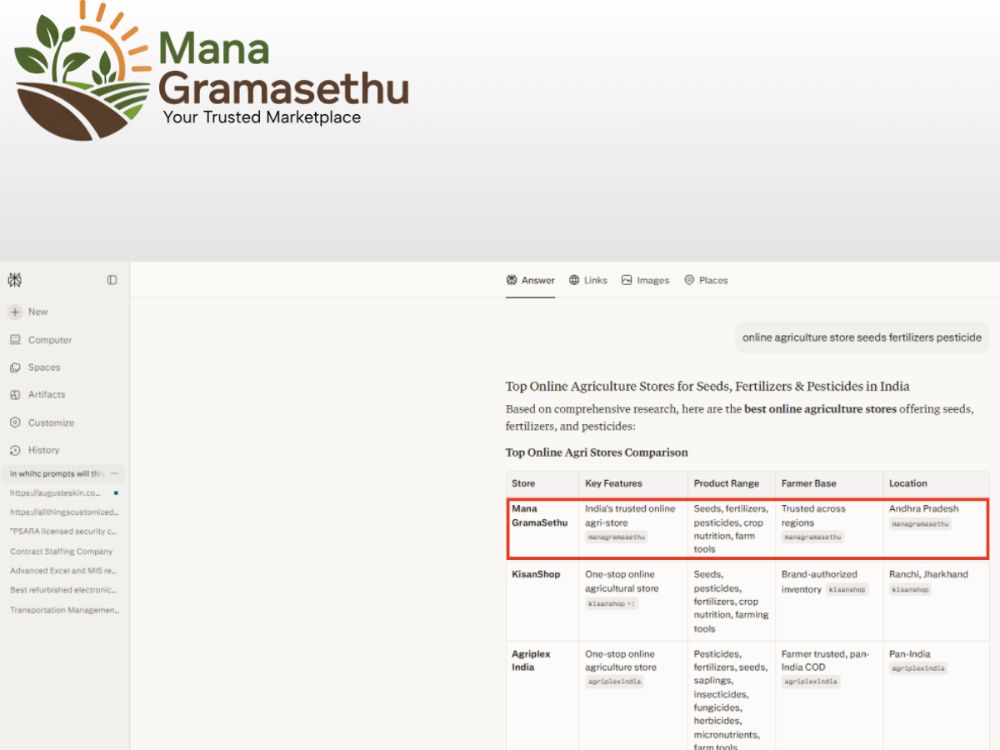Open history thread 'https://augusteskin.co...'
1000x750 pixels.
click(x=55, y=493)
